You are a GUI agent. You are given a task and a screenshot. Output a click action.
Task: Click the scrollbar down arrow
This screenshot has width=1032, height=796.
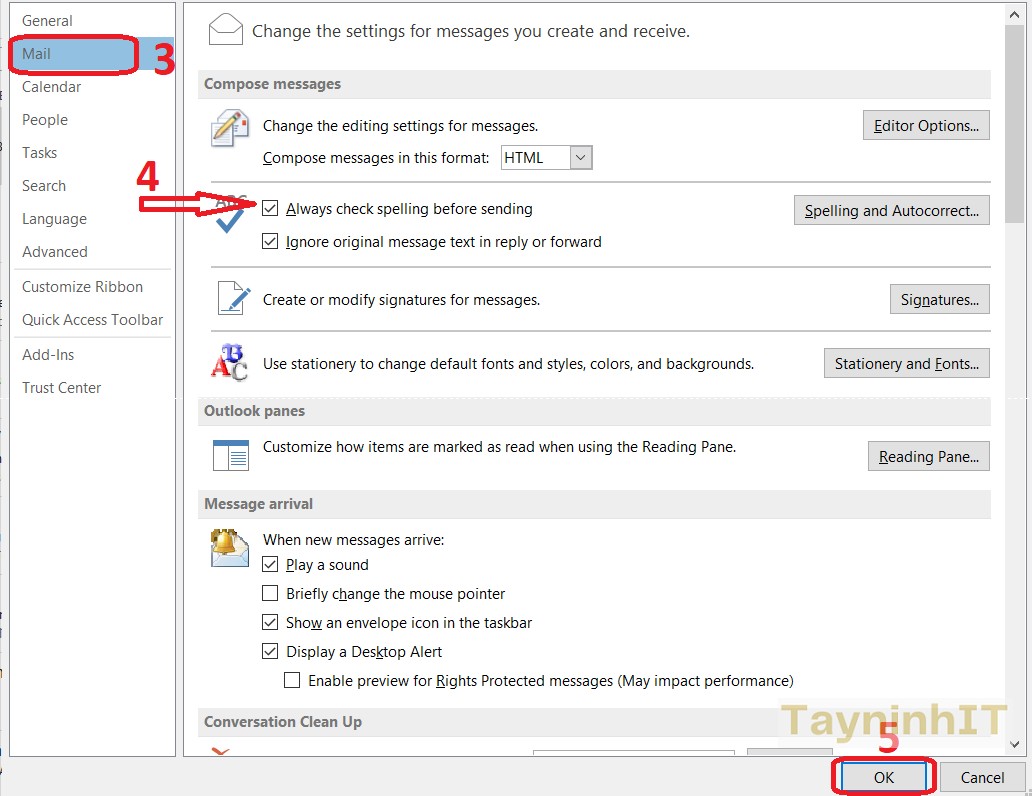pyautogui.click(x=1015, y=745)
